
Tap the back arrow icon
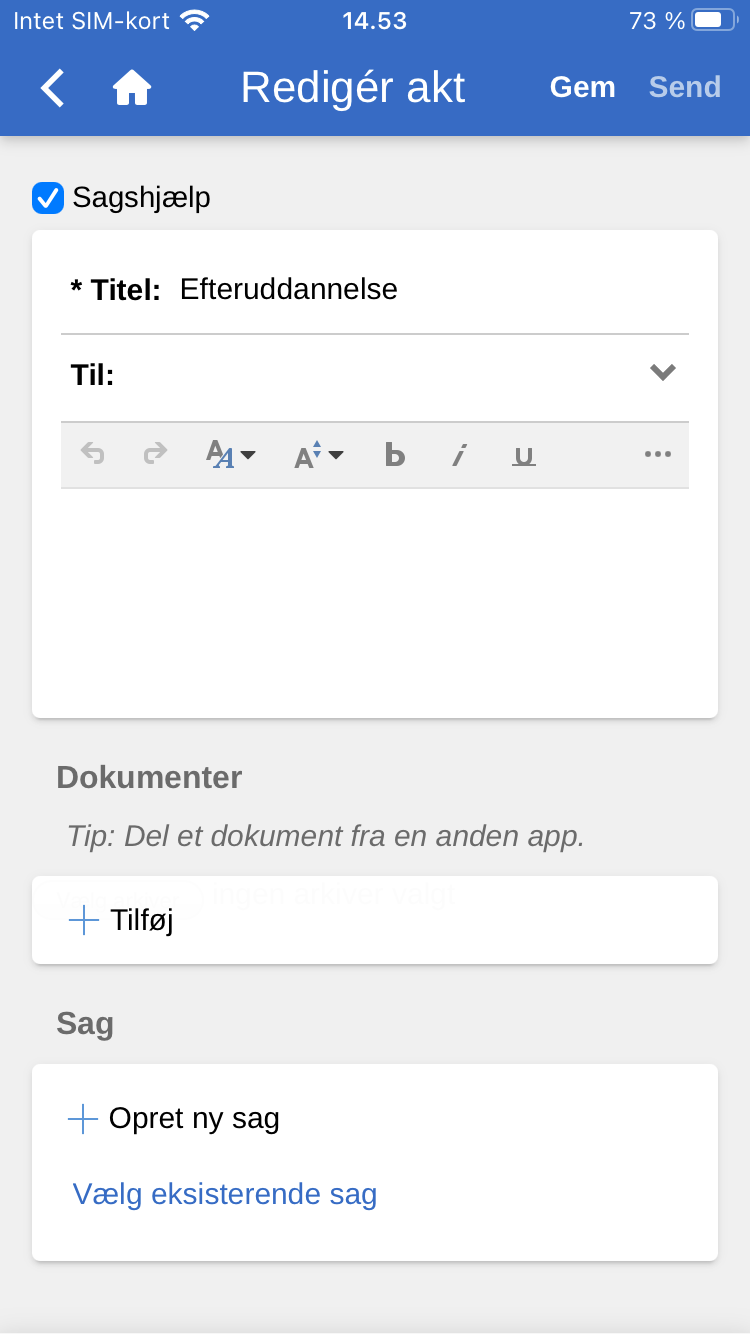click(x=53, y=88)
